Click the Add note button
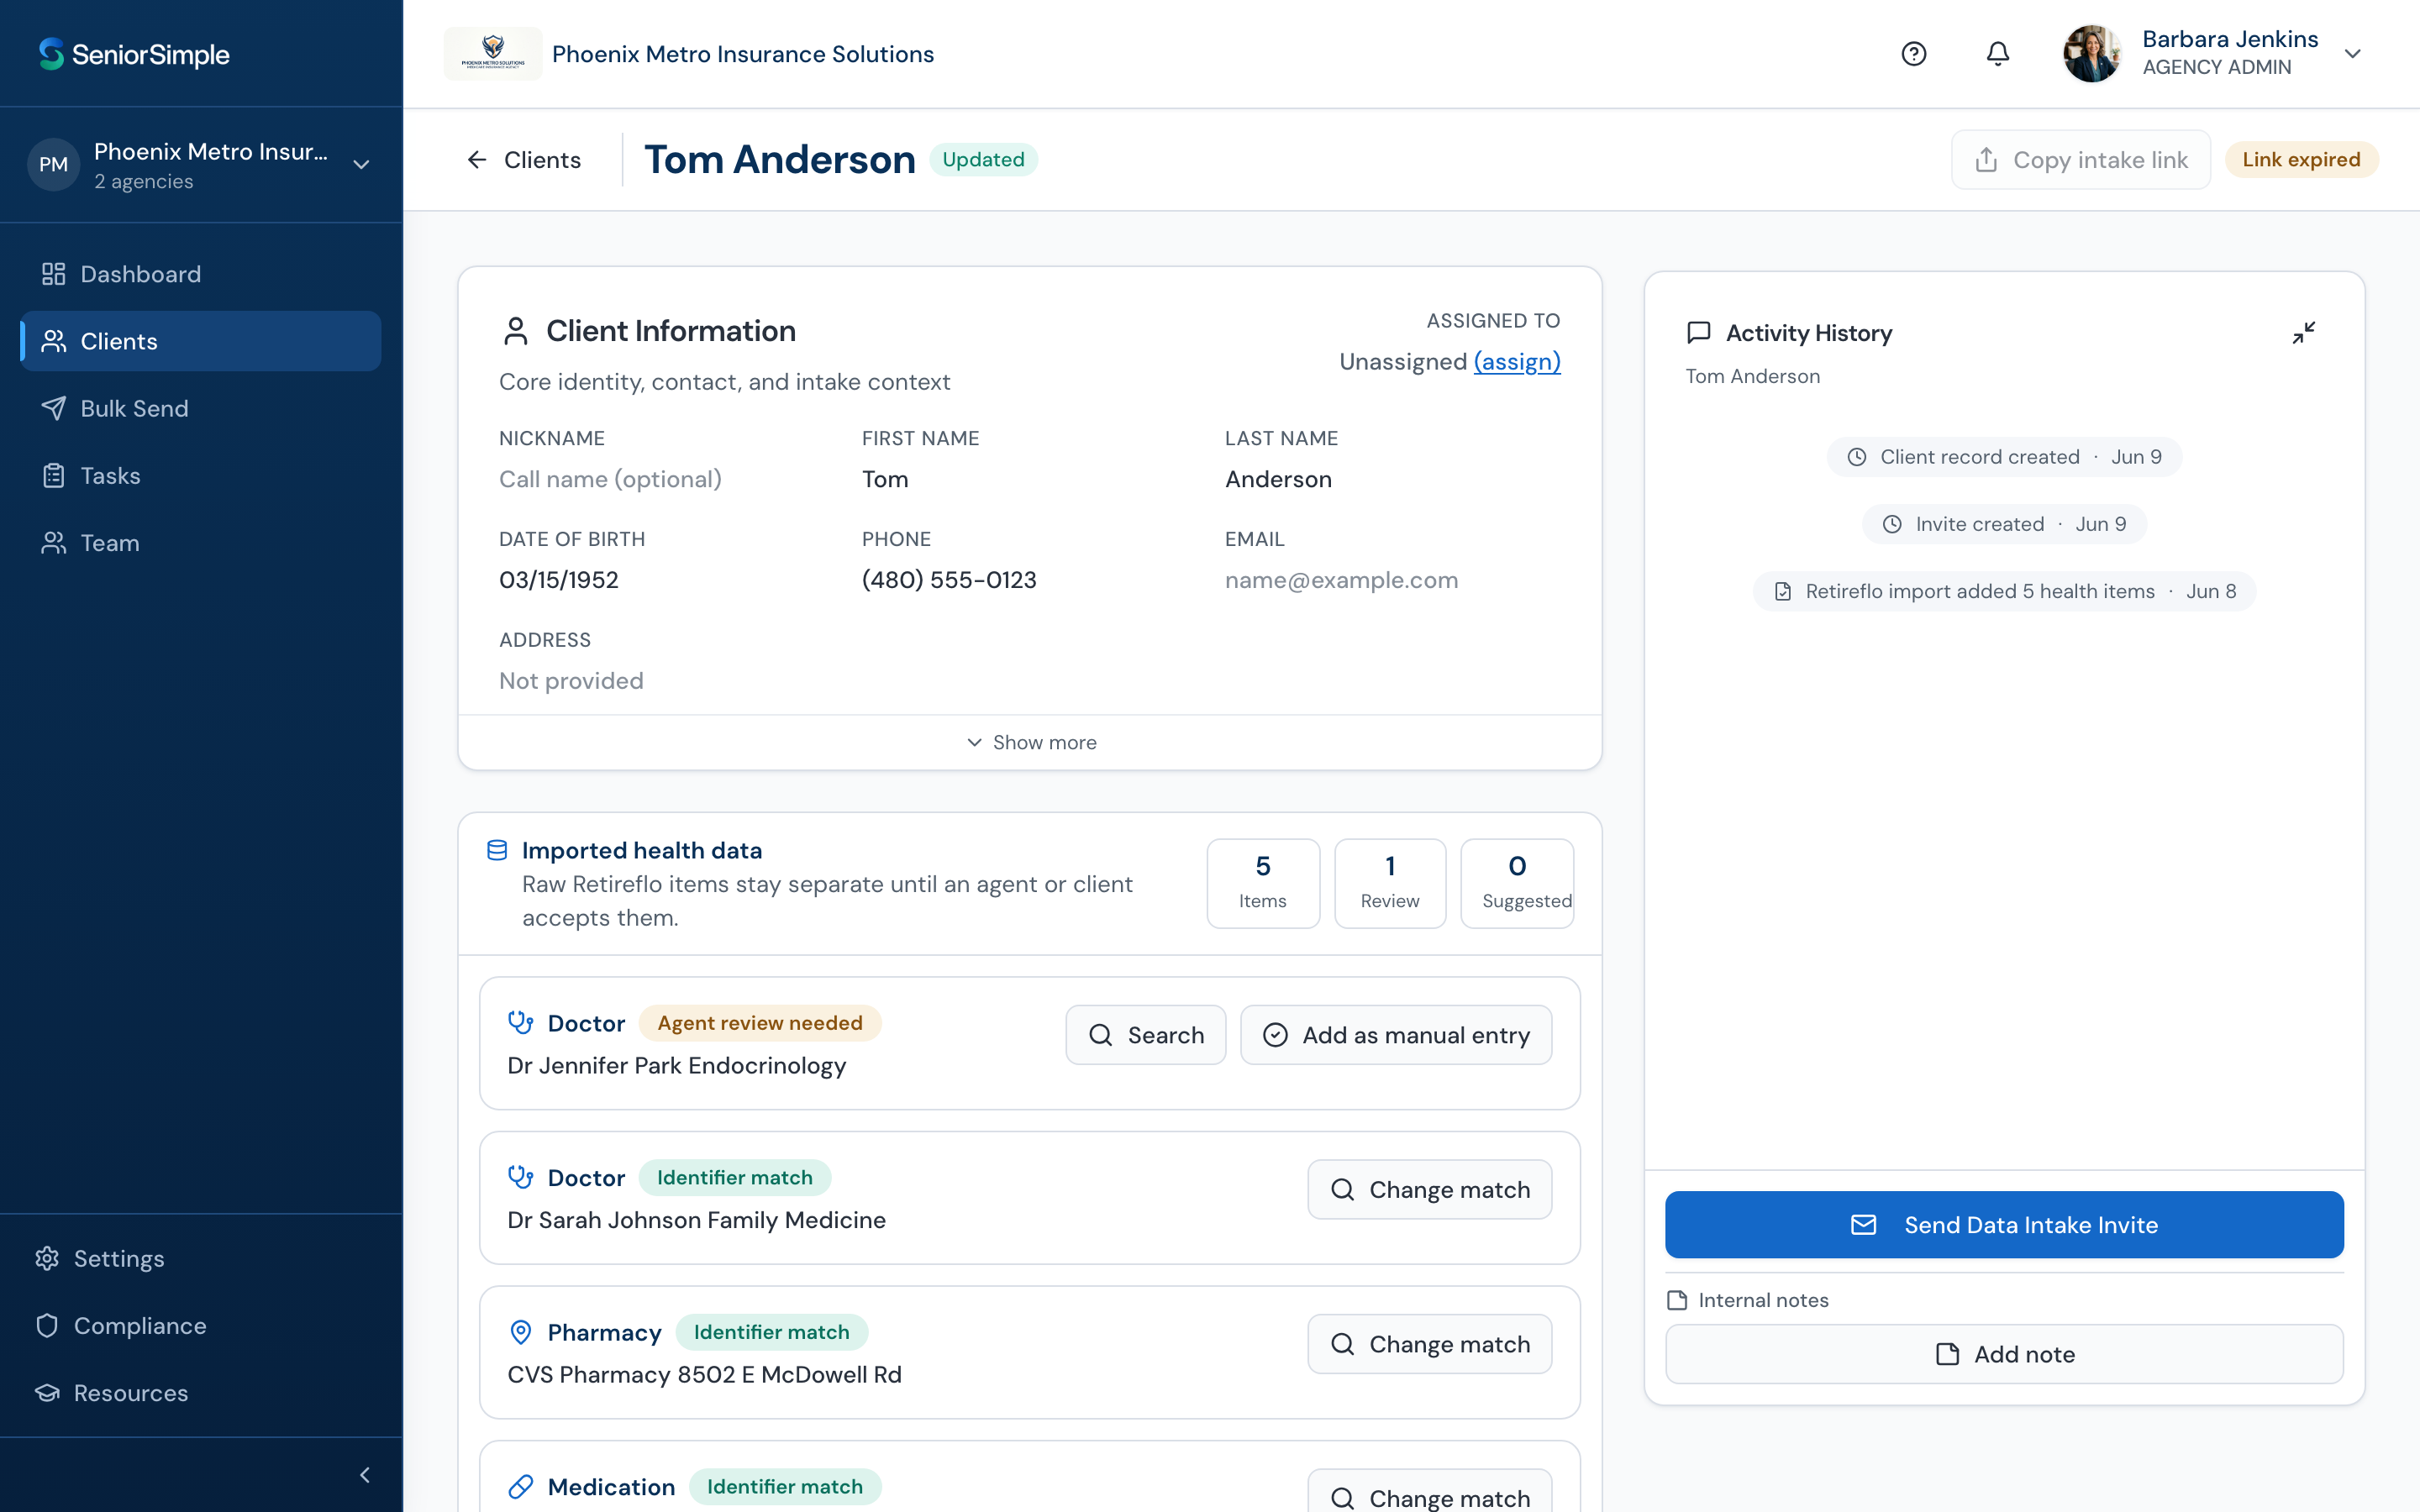The height and width of the screenshot is (1512, 2420). click(2004, 1354)
